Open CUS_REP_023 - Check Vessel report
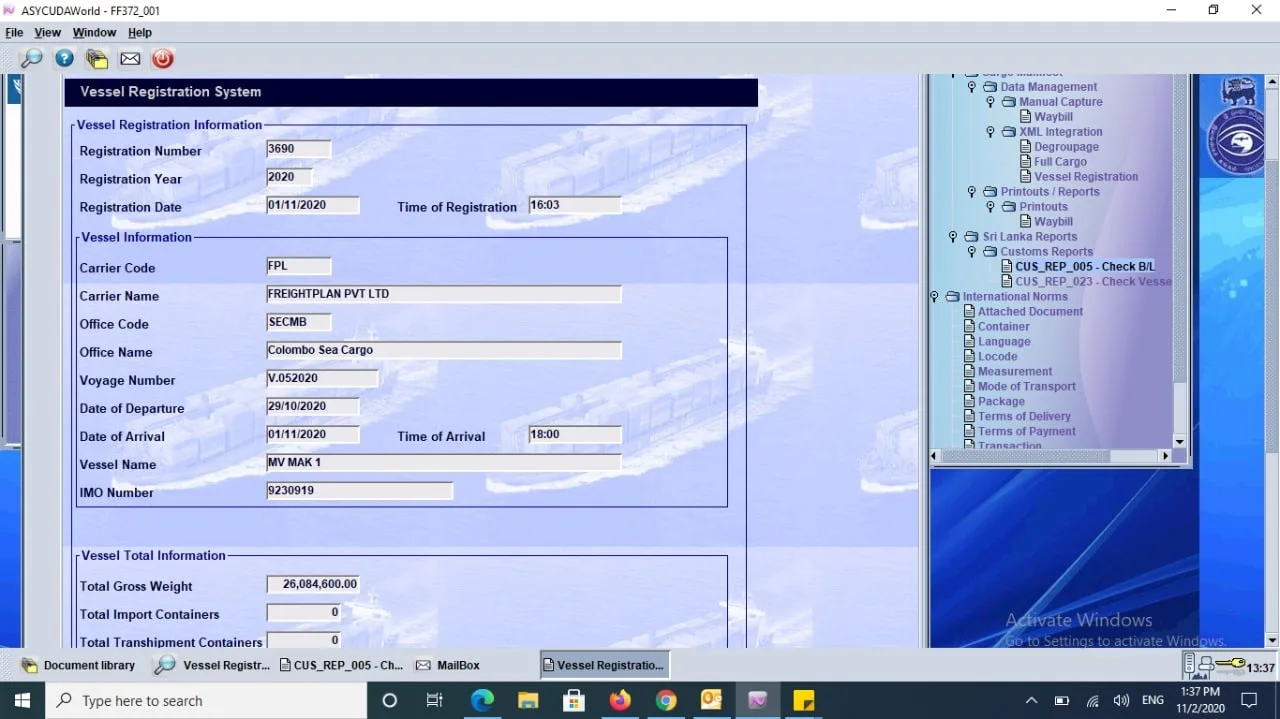 (x=1093, y=282)
